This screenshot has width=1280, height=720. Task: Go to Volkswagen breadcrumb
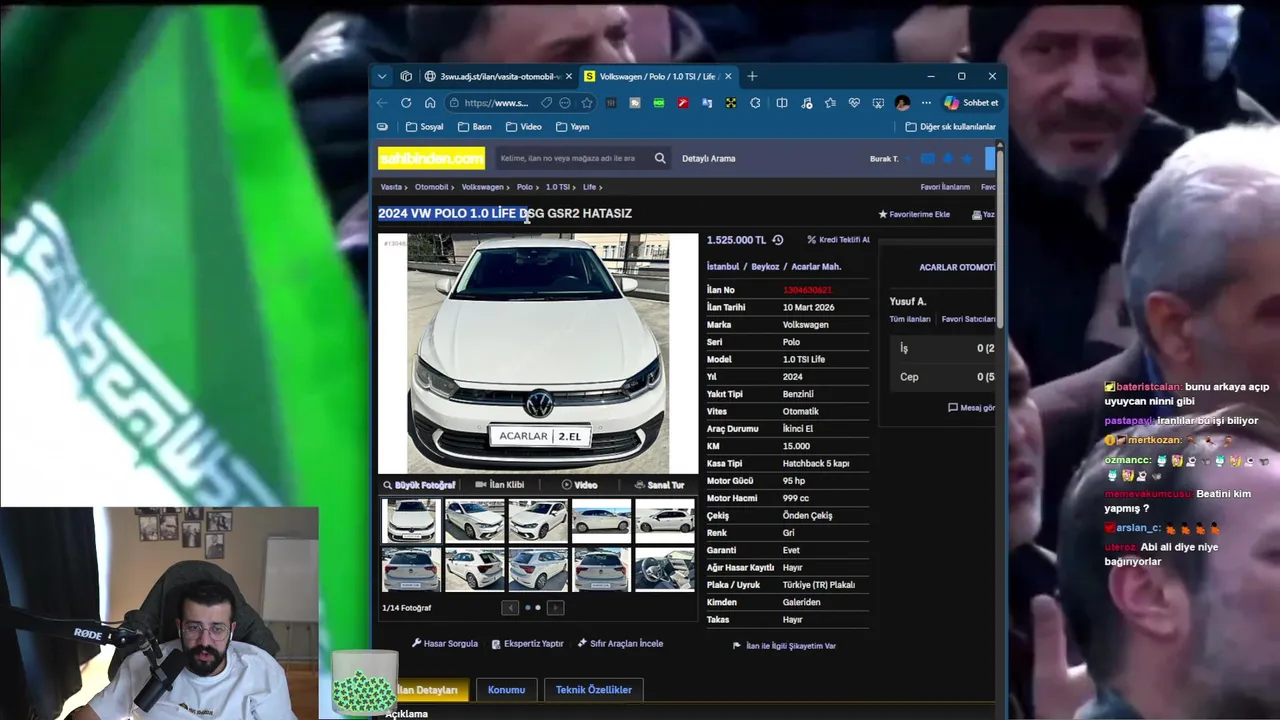[483, 187]
